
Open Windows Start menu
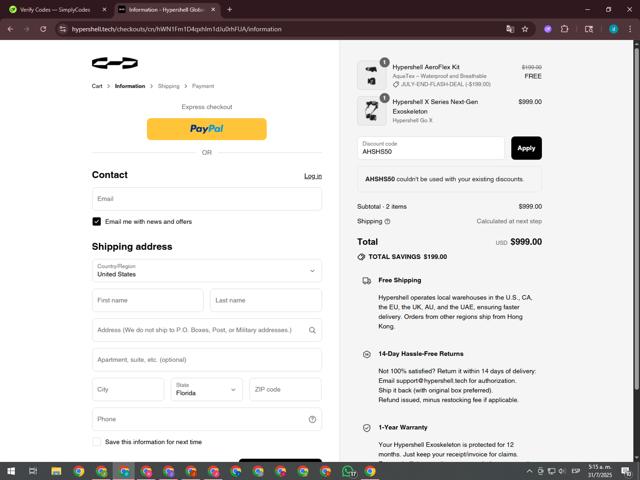[11, 471]
